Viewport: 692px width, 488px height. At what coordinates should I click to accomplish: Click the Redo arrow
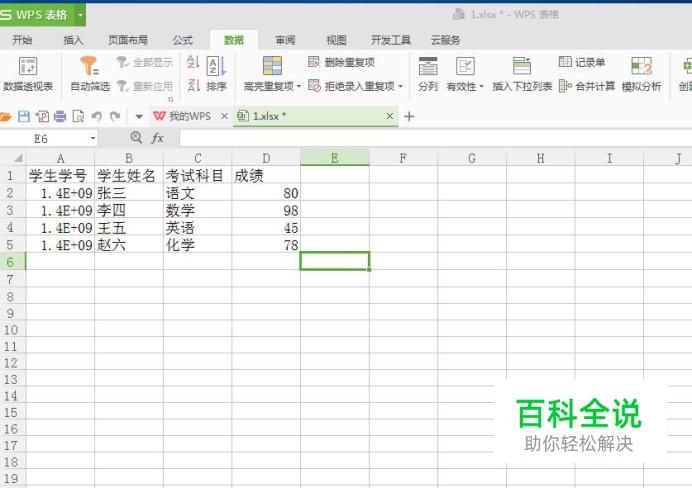[115, 116]
